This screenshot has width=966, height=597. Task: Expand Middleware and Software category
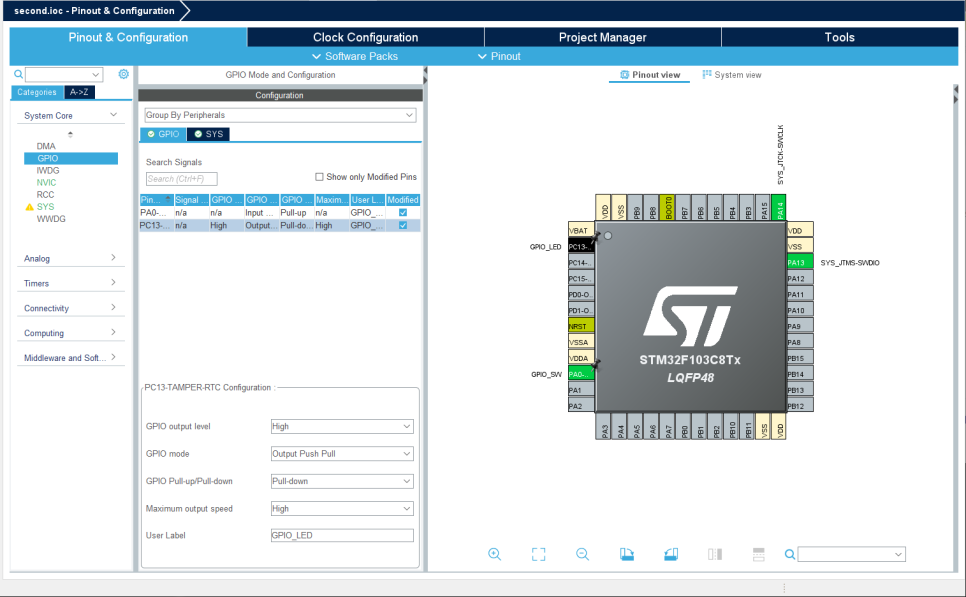70,357
